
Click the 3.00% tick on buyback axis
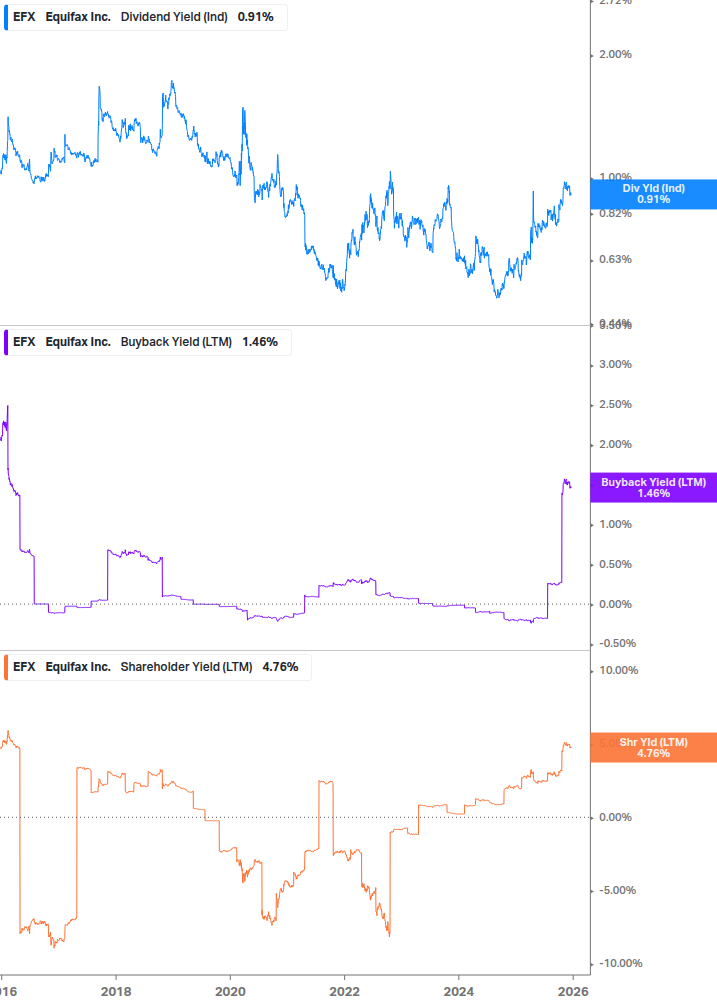pyautogui.click(x=615, y=364)
